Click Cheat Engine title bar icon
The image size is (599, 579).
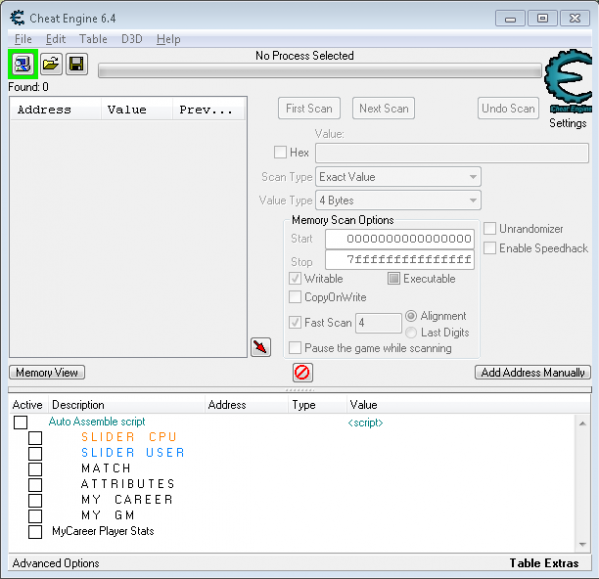(18, 18)
